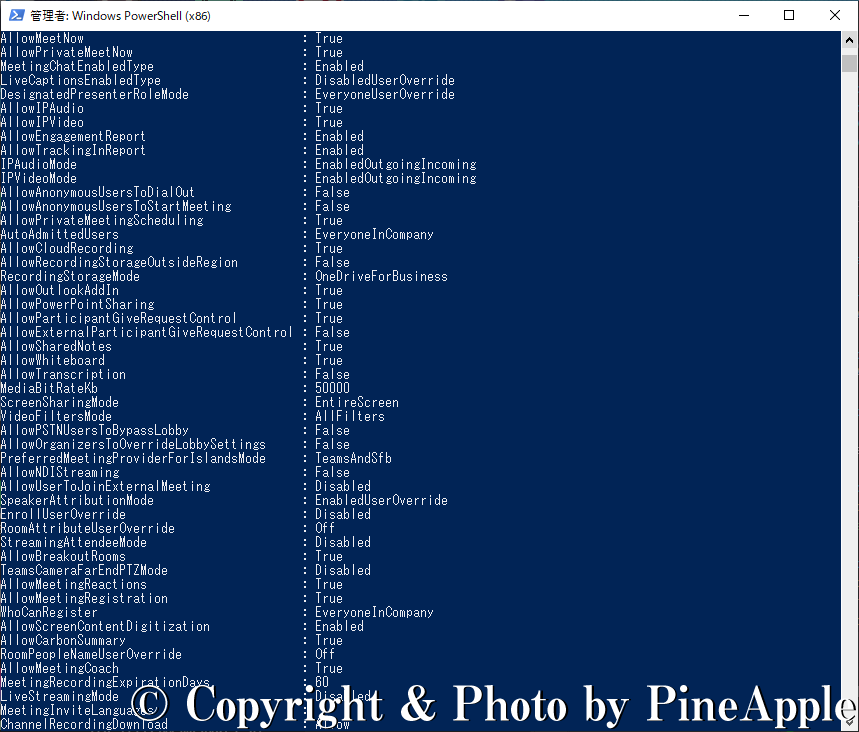
Task: Close the Windows PowerShell window
Action: [835, 15]
